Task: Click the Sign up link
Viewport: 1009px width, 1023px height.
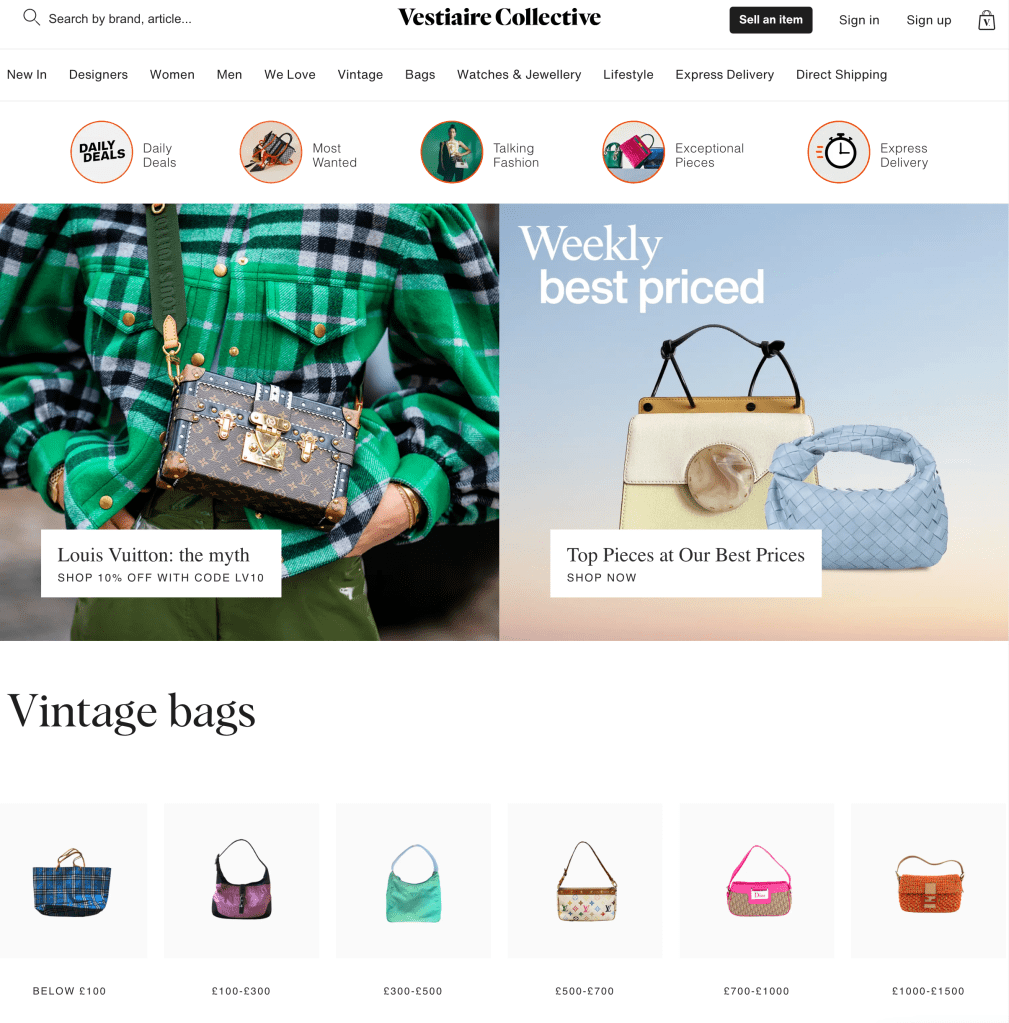Action: (929, 20)
